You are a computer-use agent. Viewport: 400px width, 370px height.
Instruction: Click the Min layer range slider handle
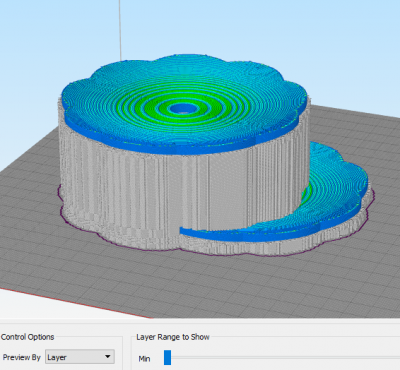click(167, 357)
